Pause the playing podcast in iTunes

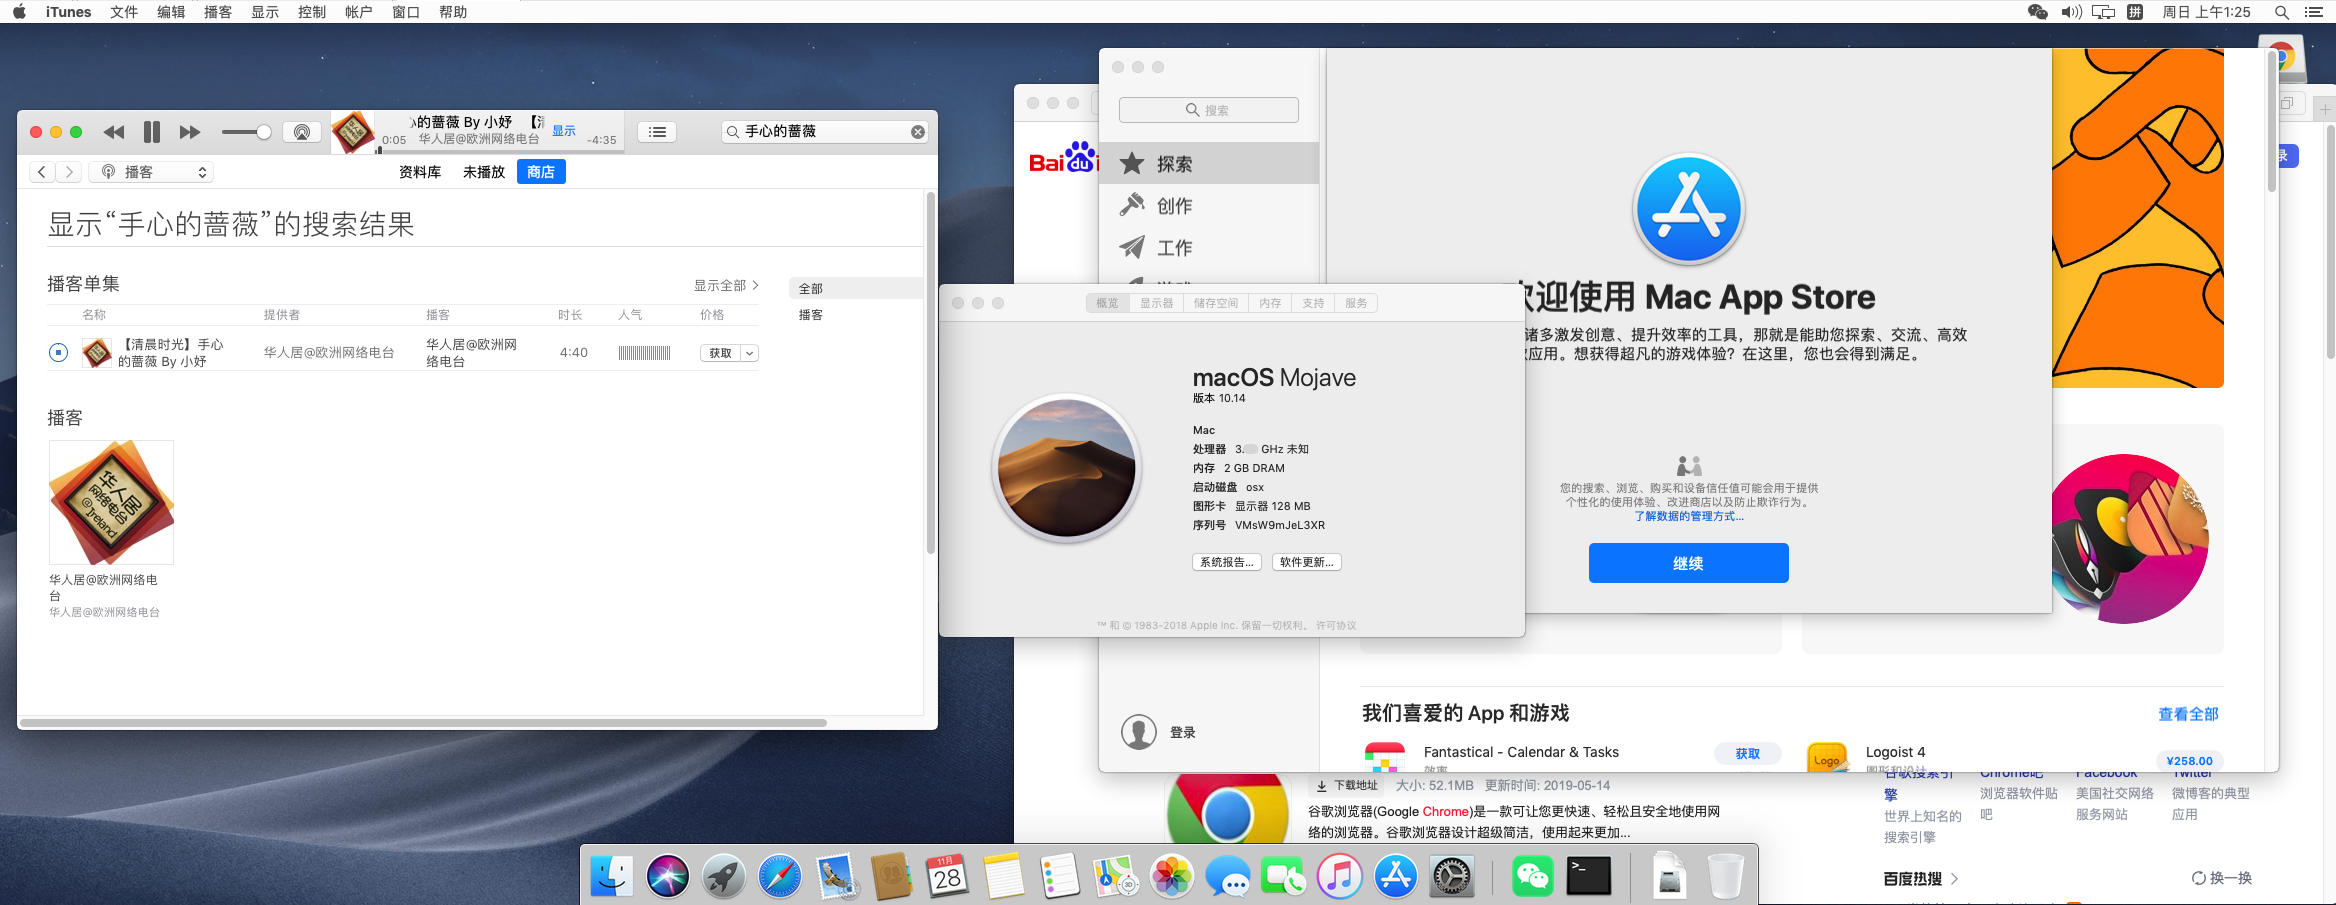point(152,132)
